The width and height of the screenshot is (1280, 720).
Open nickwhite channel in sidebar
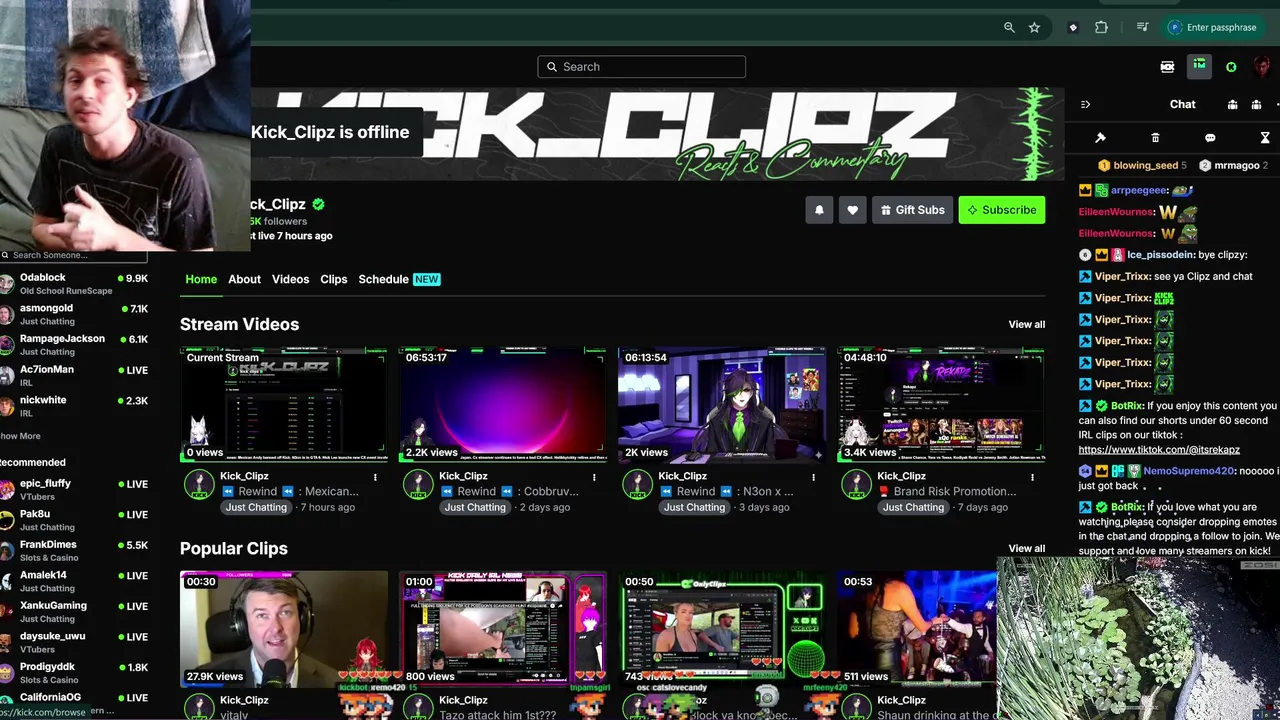75,406
